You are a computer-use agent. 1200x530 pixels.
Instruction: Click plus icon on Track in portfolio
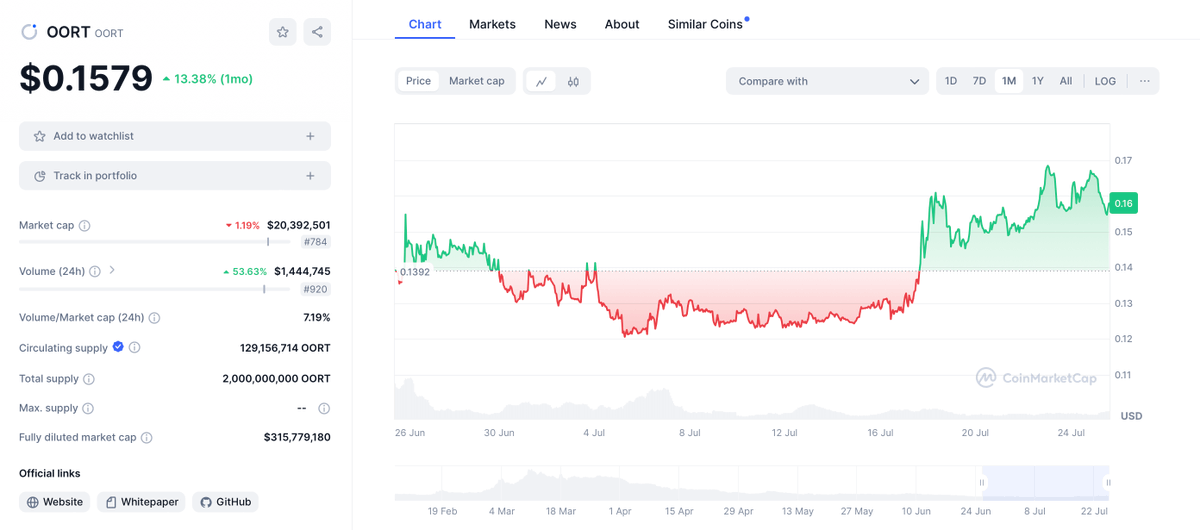310,176
